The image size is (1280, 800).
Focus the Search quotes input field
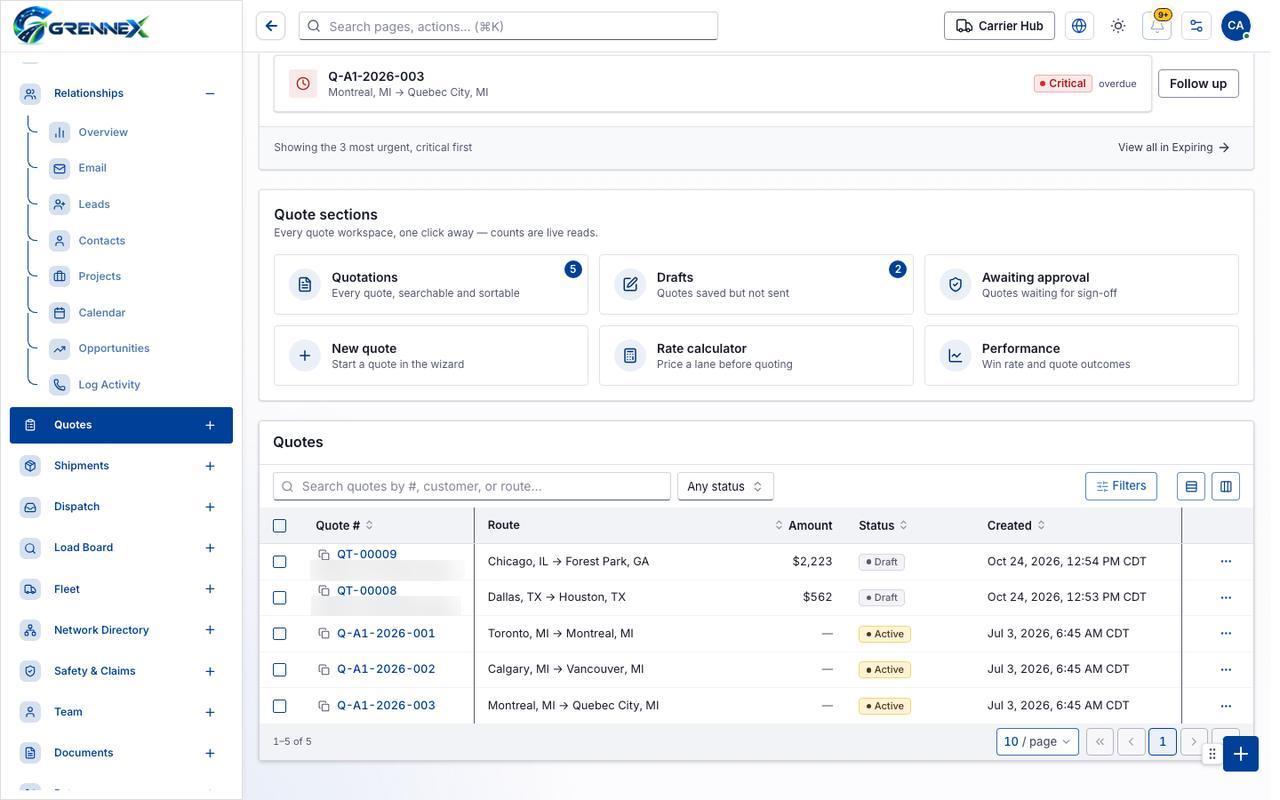pos(472,487)
